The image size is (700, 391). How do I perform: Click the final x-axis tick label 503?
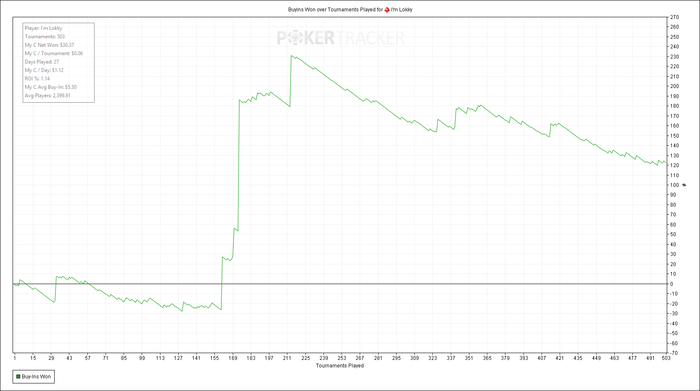pyautogui.click(x=666, y=358)
